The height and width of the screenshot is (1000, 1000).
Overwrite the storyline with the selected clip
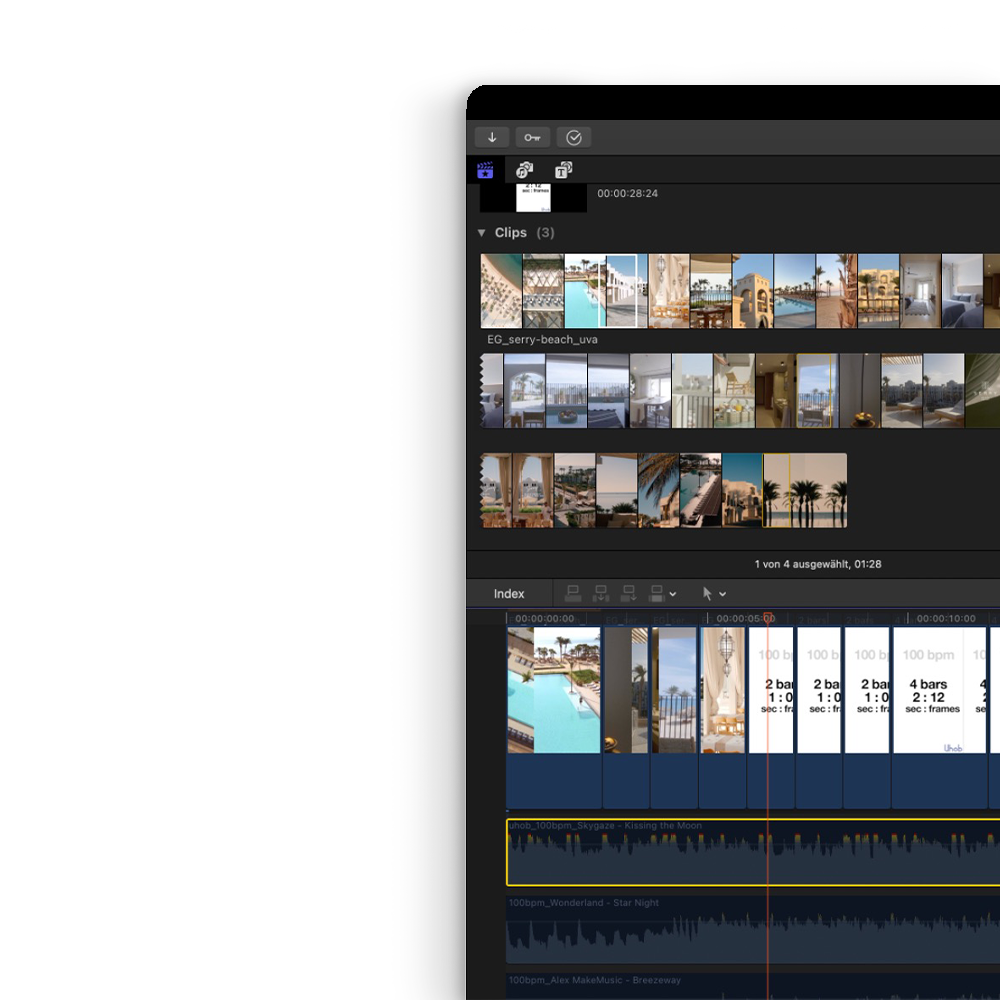[x=656, y=594]
